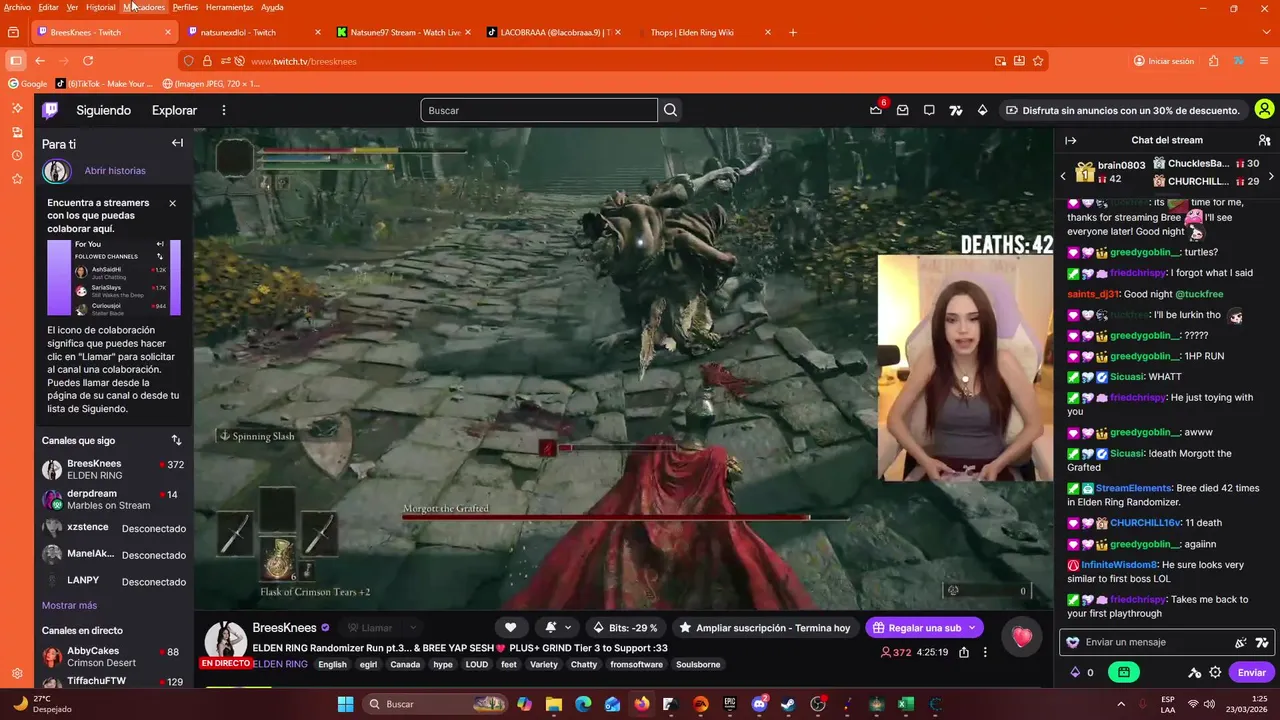Open the Historial menu

click(100, 7)
